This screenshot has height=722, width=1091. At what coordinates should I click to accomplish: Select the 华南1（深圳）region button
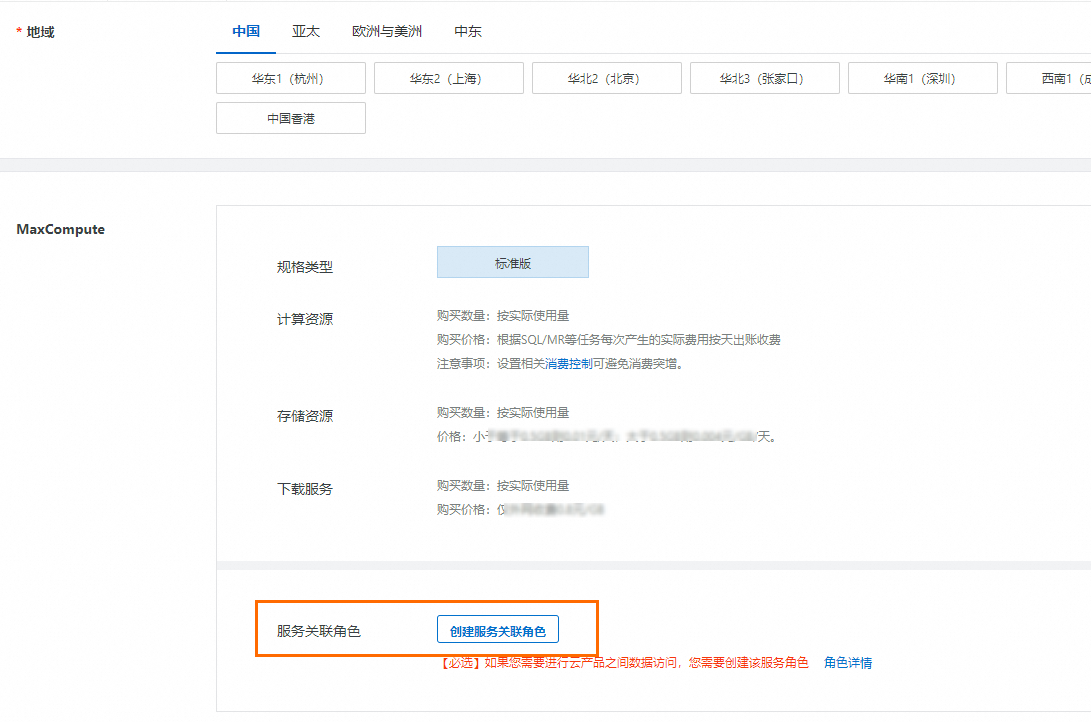(x=922, y=78)
